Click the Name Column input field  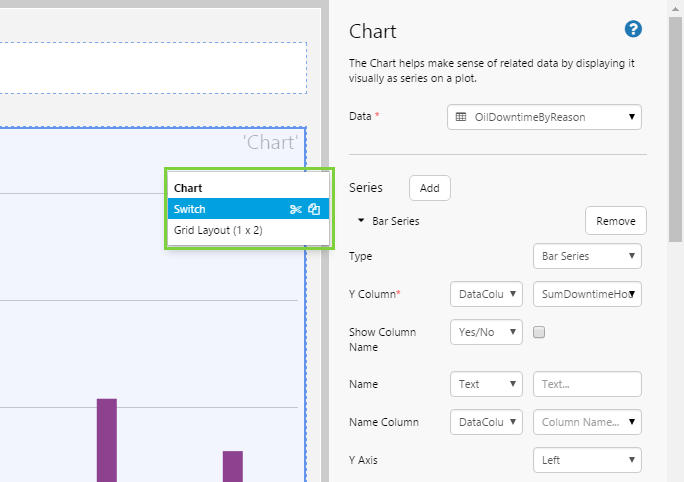[x=587, y=422]
